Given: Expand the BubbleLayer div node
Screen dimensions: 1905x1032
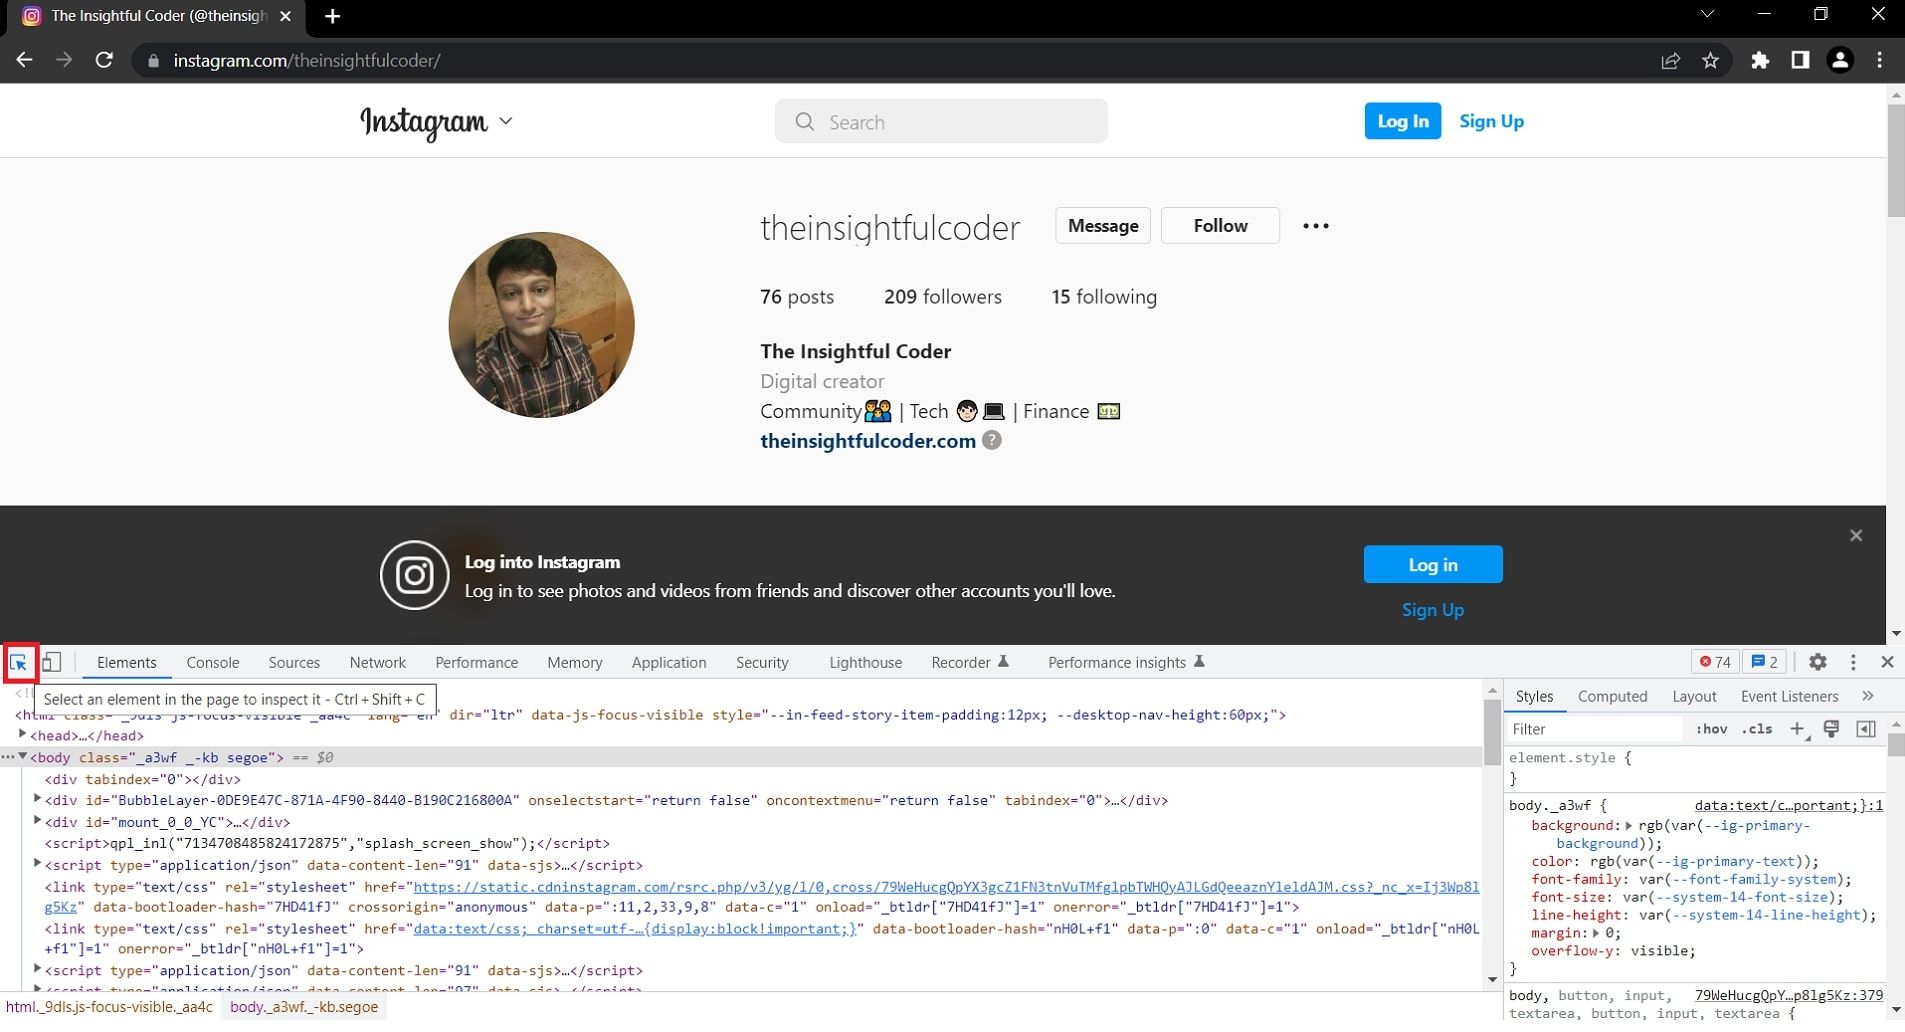Looking at the screenshot, I should (37, 799).
